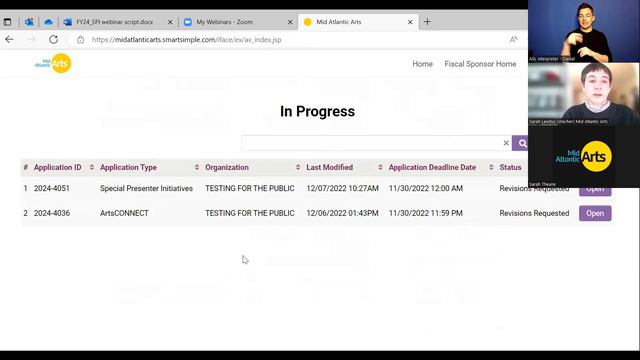Close the My Webinars - Zoom tab
The width and height of the screenshot is (640, 360).
pyautogui.click(x=290, y=22)
